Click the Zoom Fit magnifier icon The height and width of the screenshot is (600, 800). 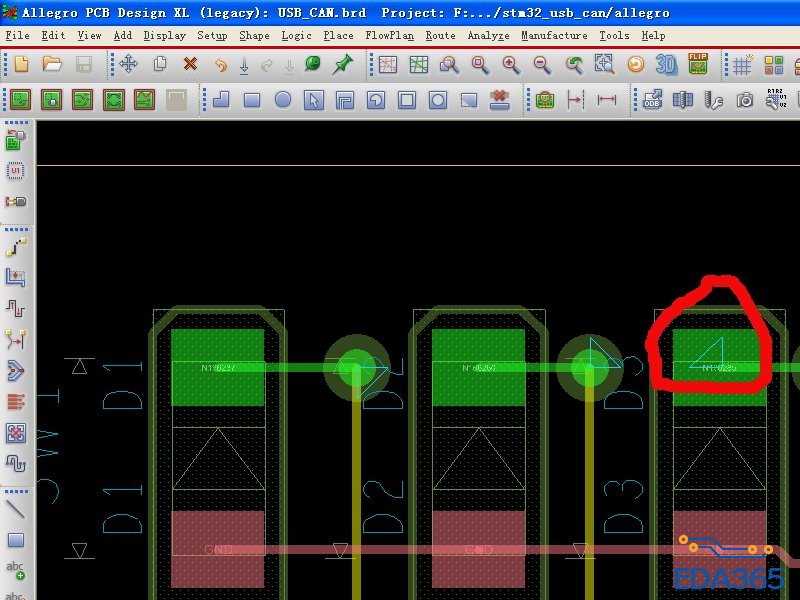pos(480,65)
